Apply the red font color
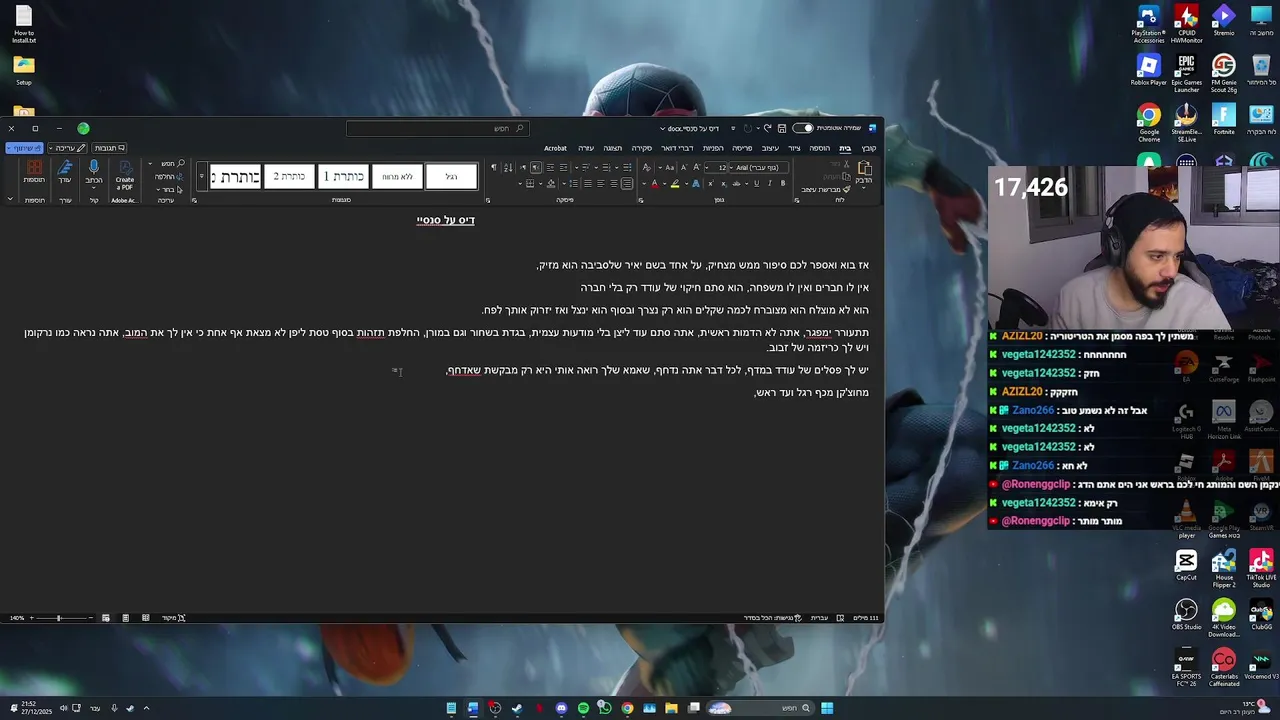This screenshot has width=1280, height=720. click(655, 184)
